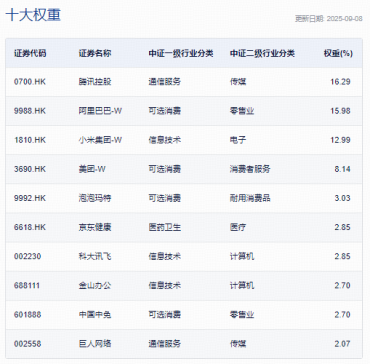
Task: Click weight 2.70 in the 中国中免 row
Action: click(x=343, y=315)
